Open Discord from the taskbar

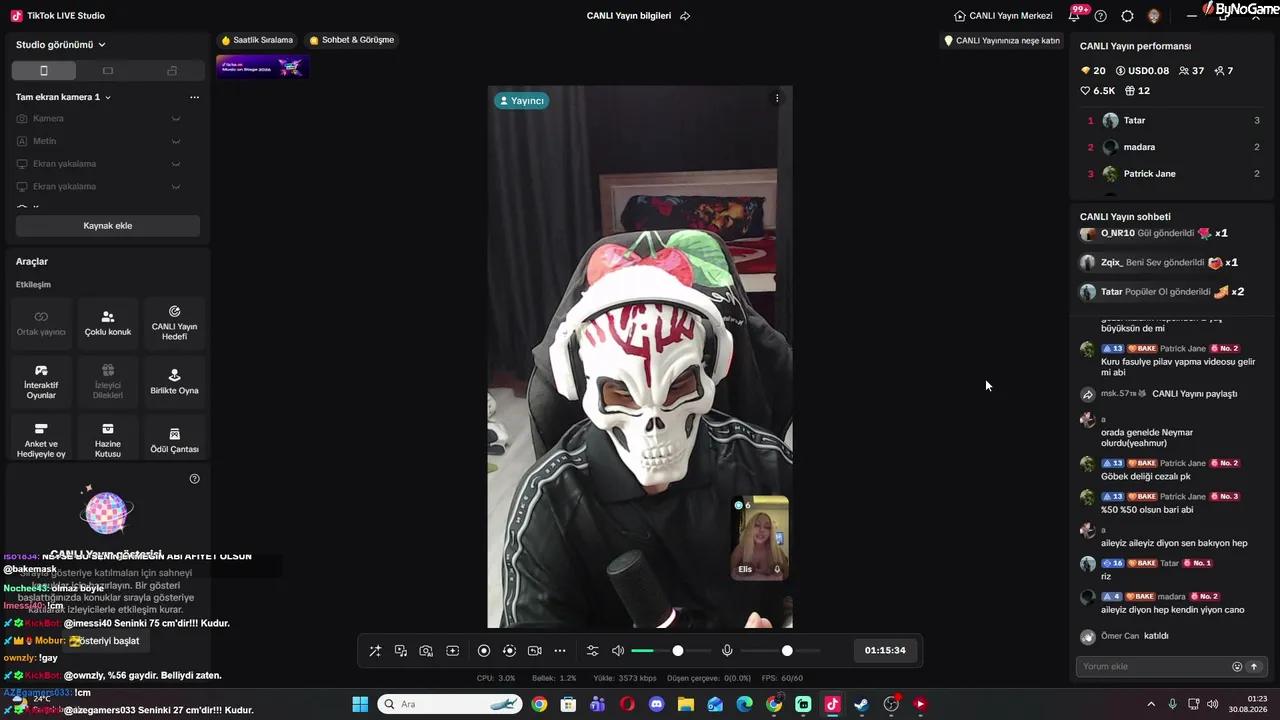[x=657, y=704]
